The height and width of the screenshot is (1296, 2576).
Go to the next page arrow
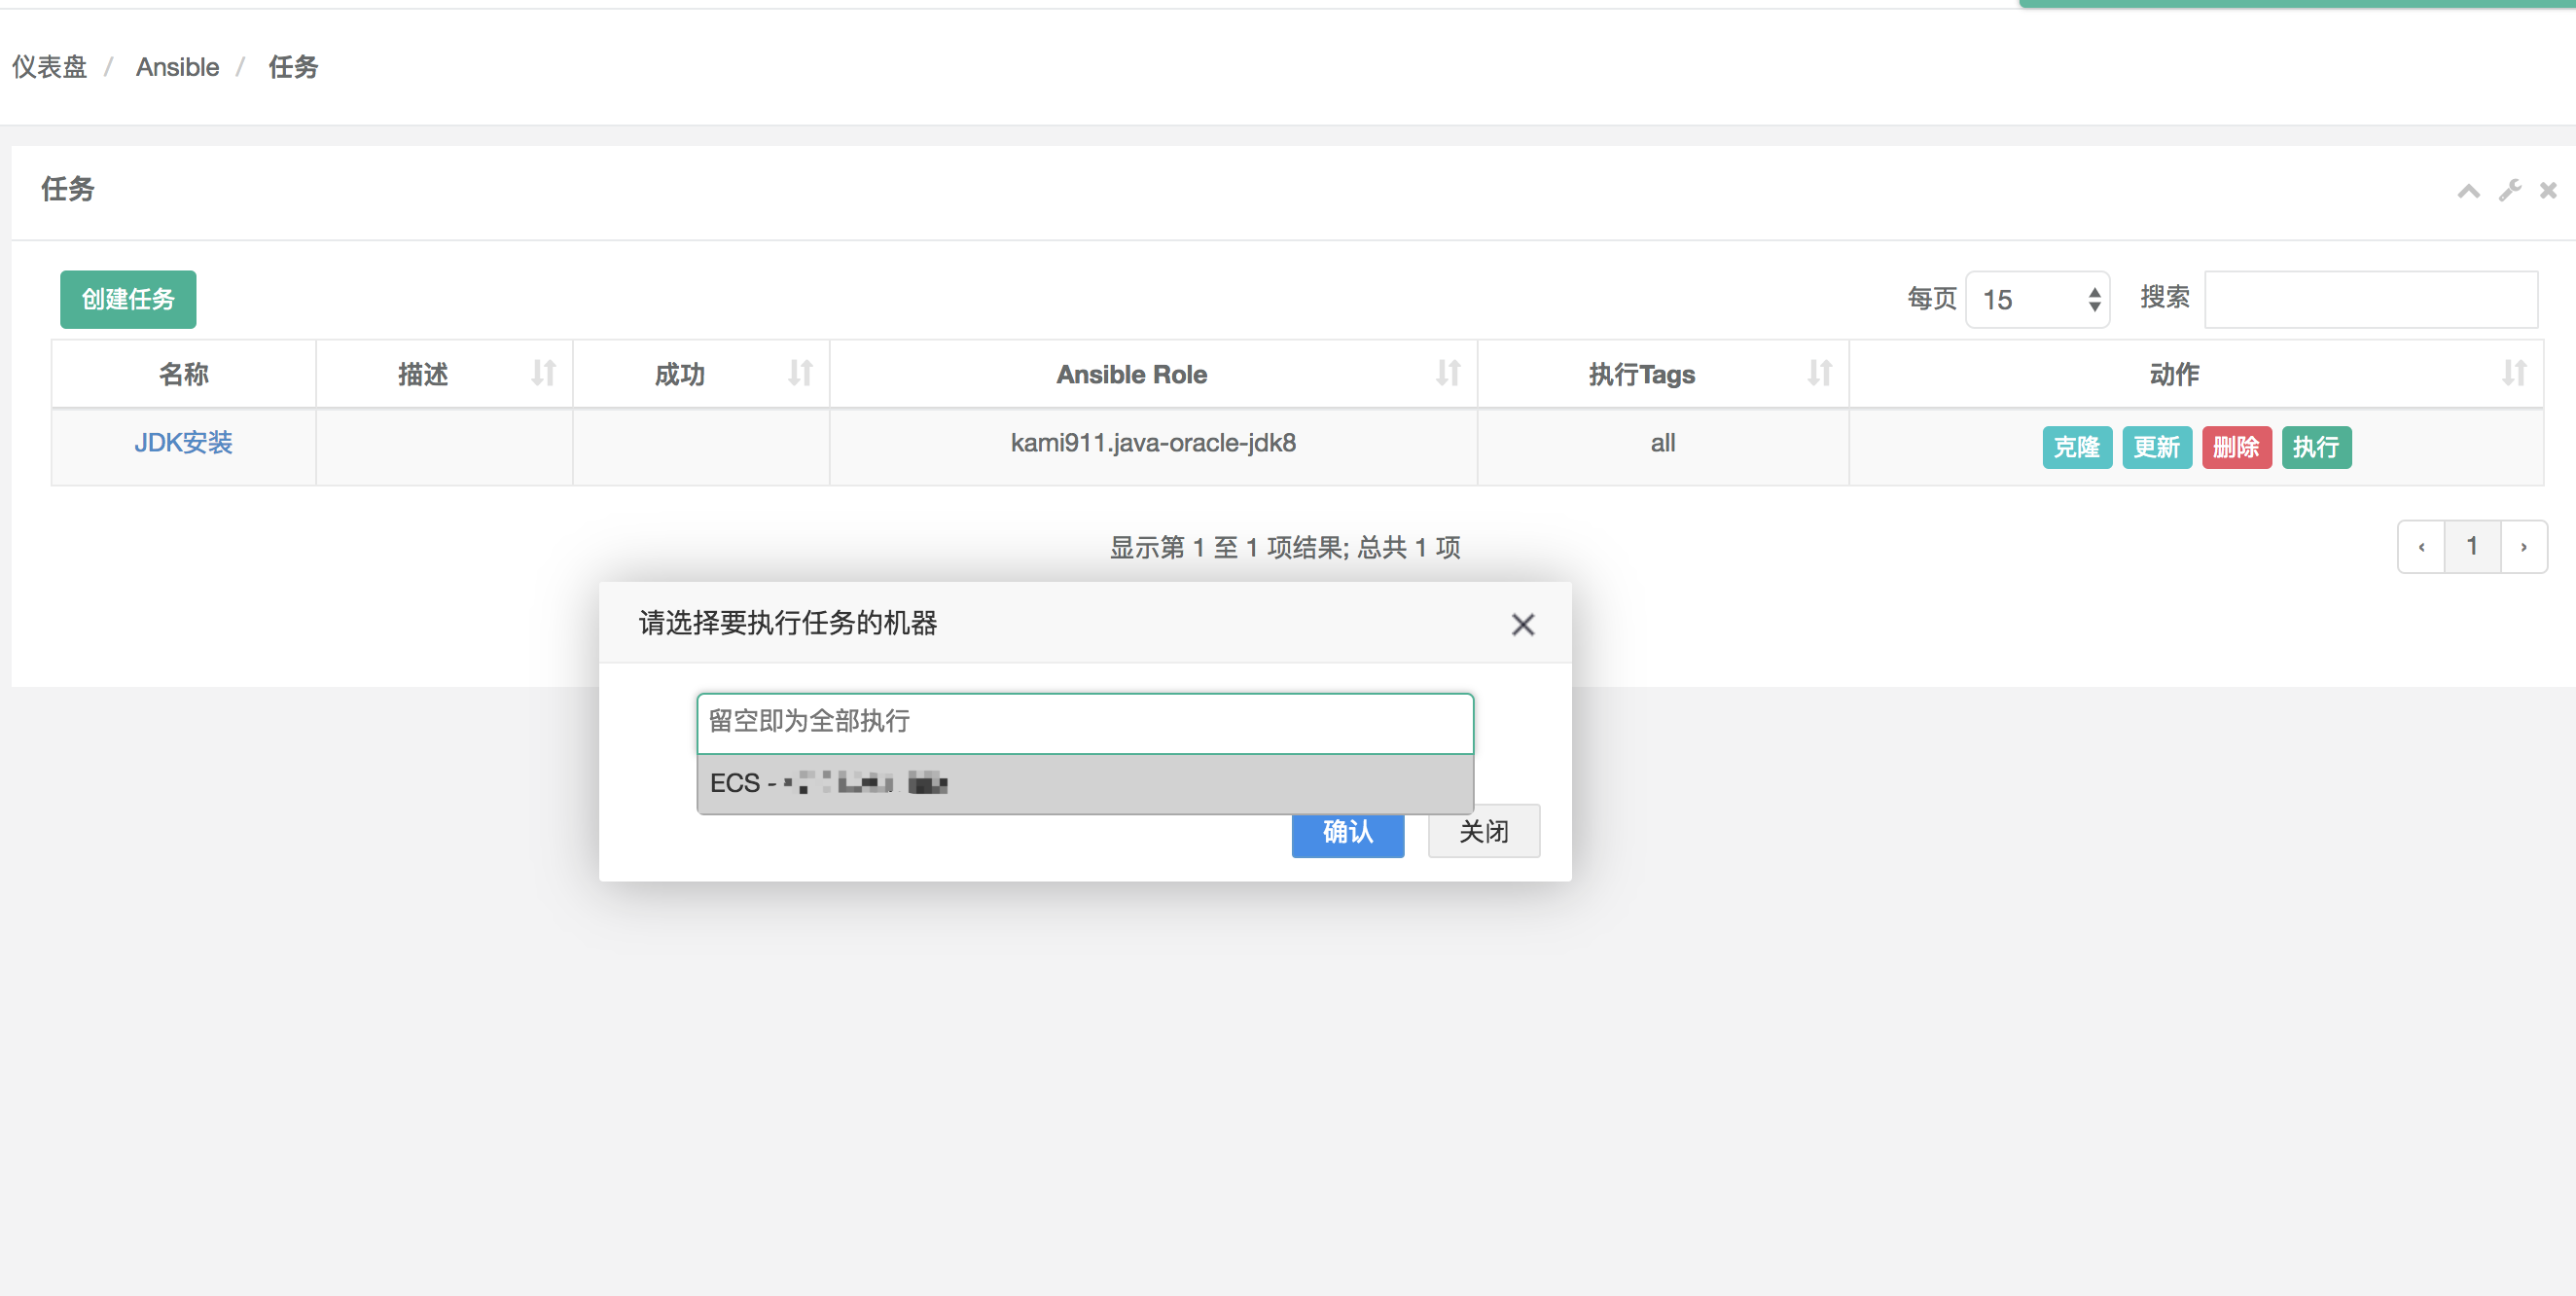point(2523,546)
